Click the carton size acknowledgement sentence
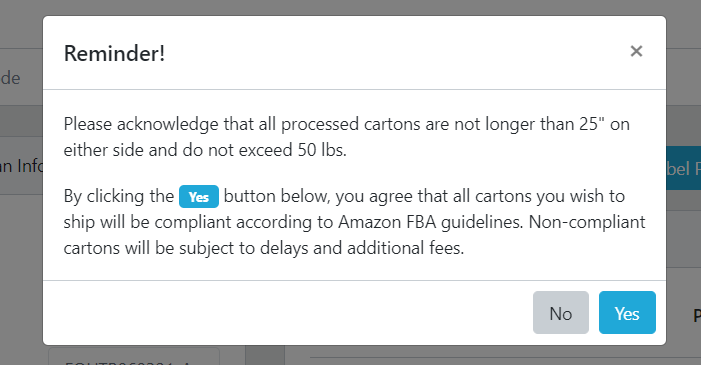Viewport: 701px width, 365px height. pyautogui.click(x=346, y=137)
